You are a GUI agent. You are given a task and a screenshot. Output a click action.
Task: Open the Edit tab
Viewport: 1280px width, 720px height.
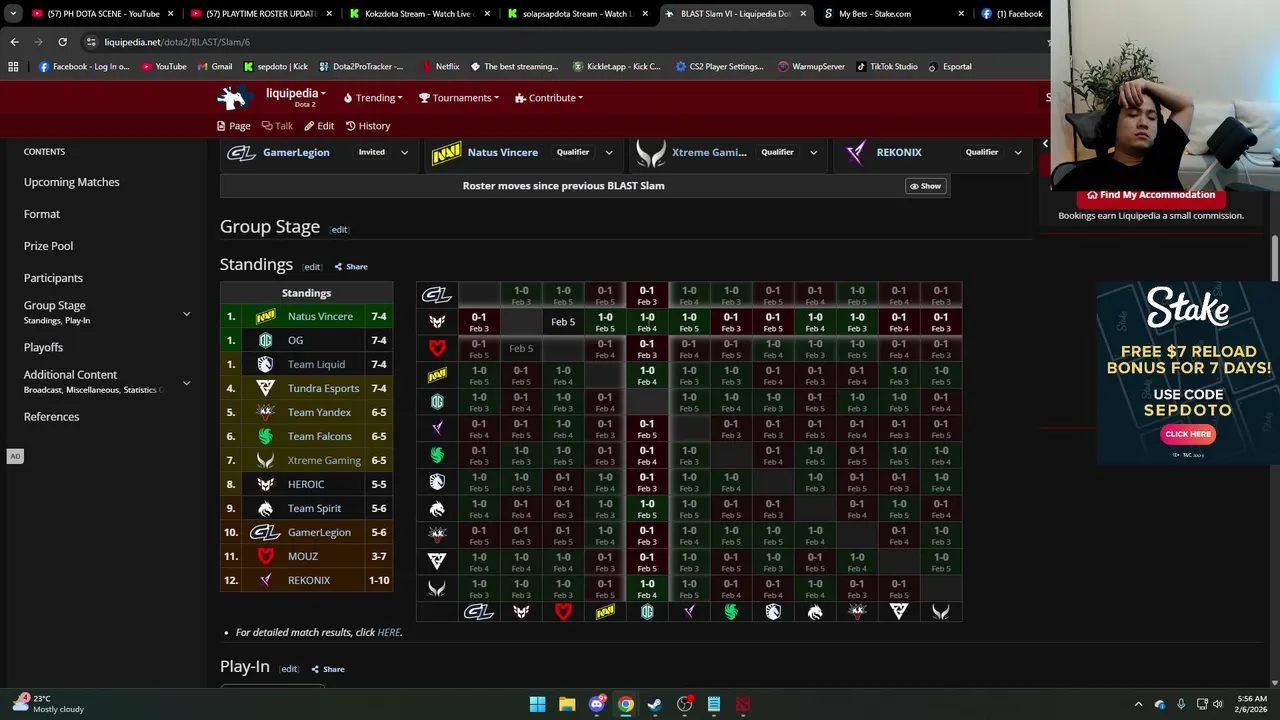319,126
